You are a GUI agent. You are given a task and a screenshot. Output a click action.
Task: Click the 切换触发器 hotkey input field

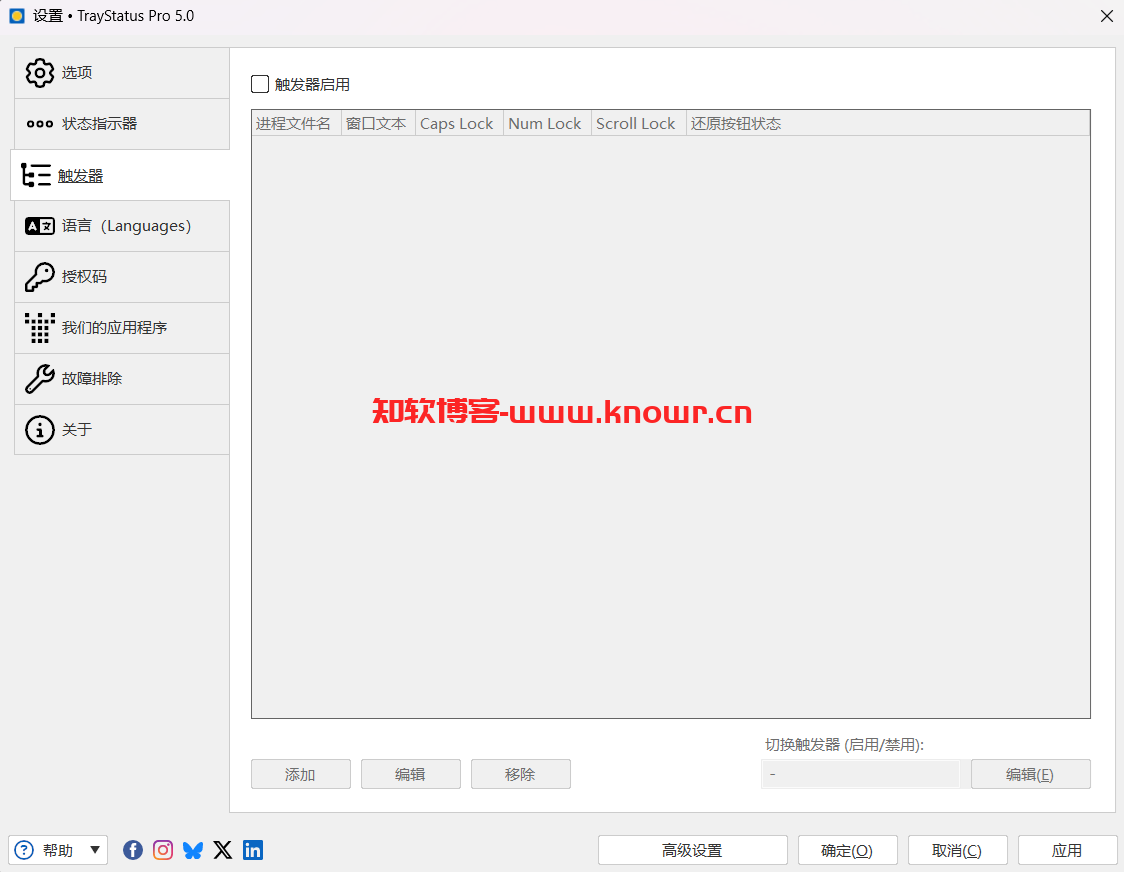[860, 774]
